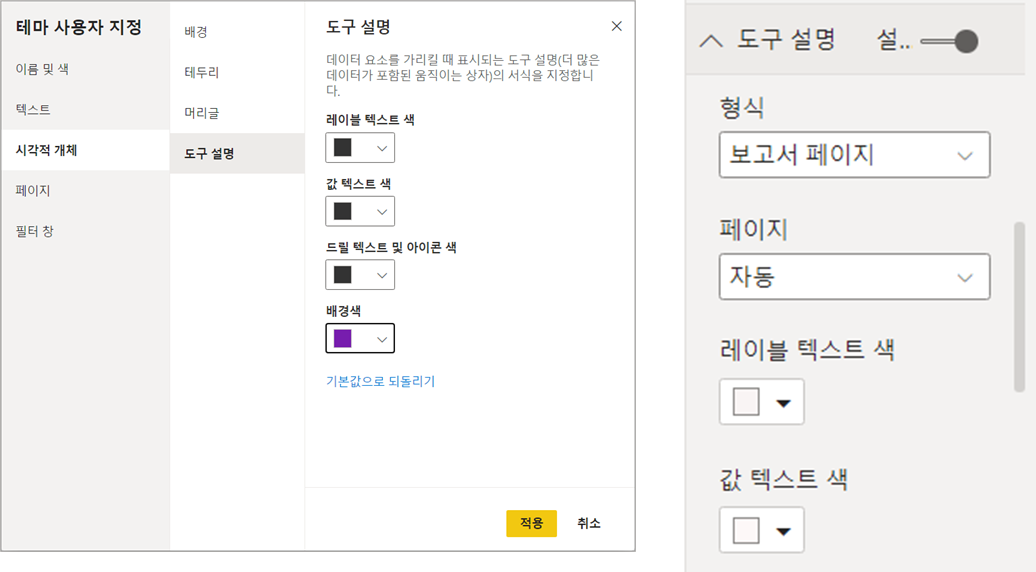This screenshot has width=1036, height=572.
Task: Open the 페이지 section in theme dialog sidebar
Action: (x=33, y=191)
